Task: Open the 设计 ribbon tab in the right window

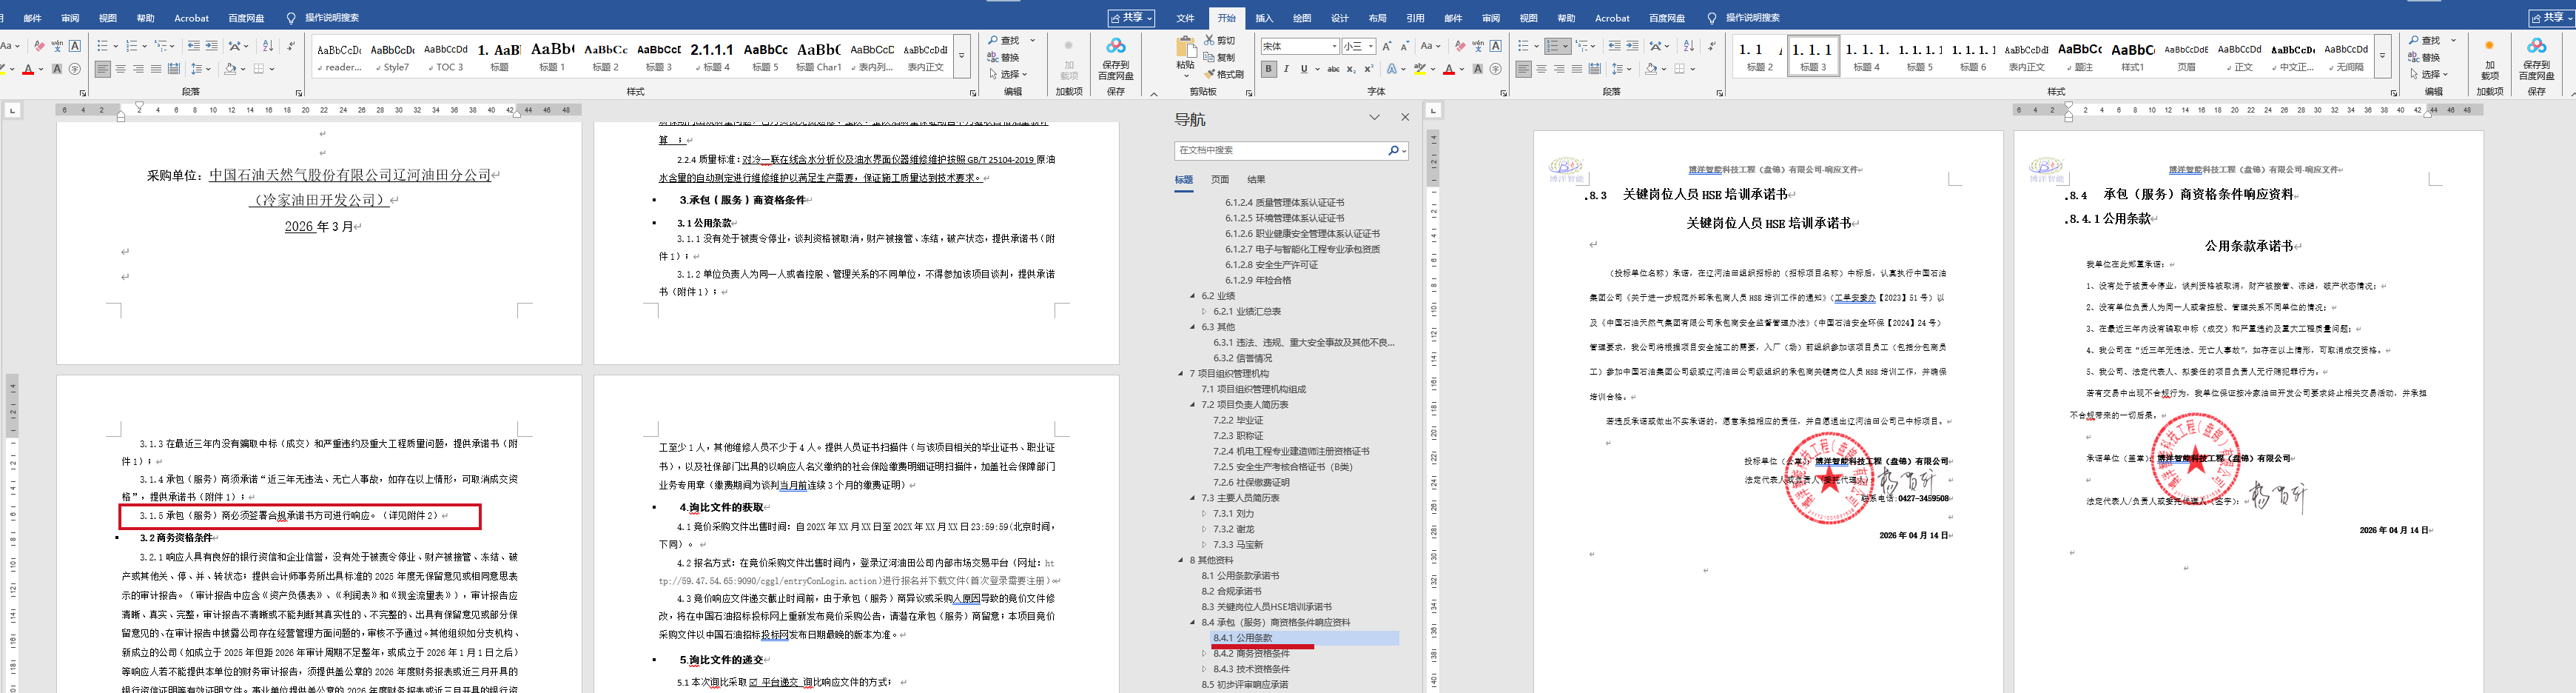Action: pyautogui.click(x=1340, y=18)
